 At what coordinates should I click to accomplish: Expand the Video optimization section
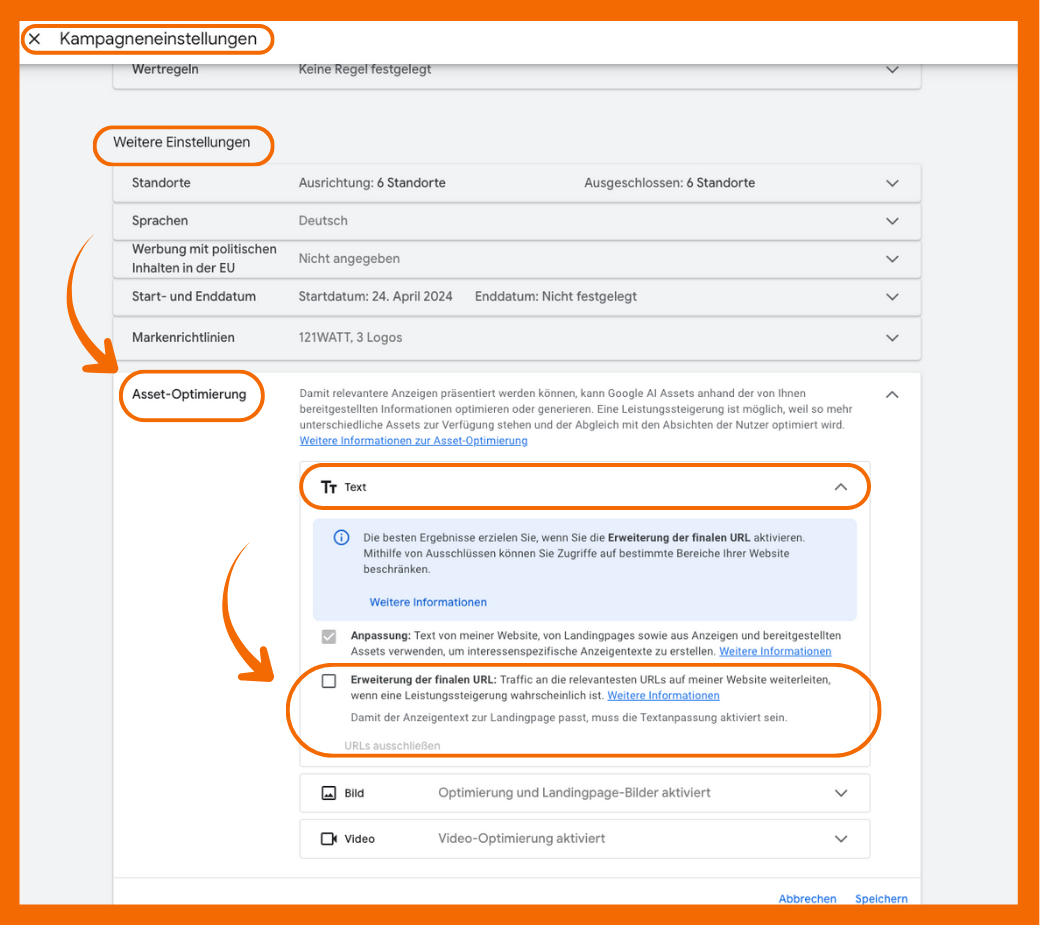[x=840, y=838]
